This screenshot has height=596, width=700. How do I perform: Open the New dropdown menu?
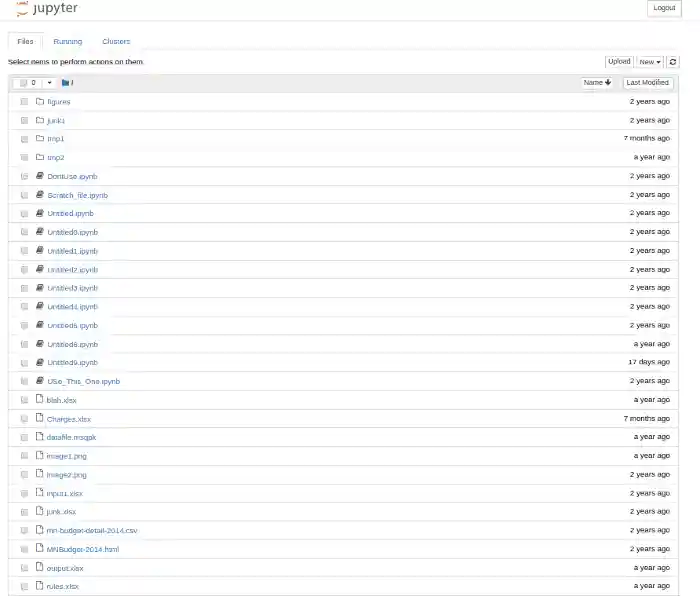tap(650, 62)
